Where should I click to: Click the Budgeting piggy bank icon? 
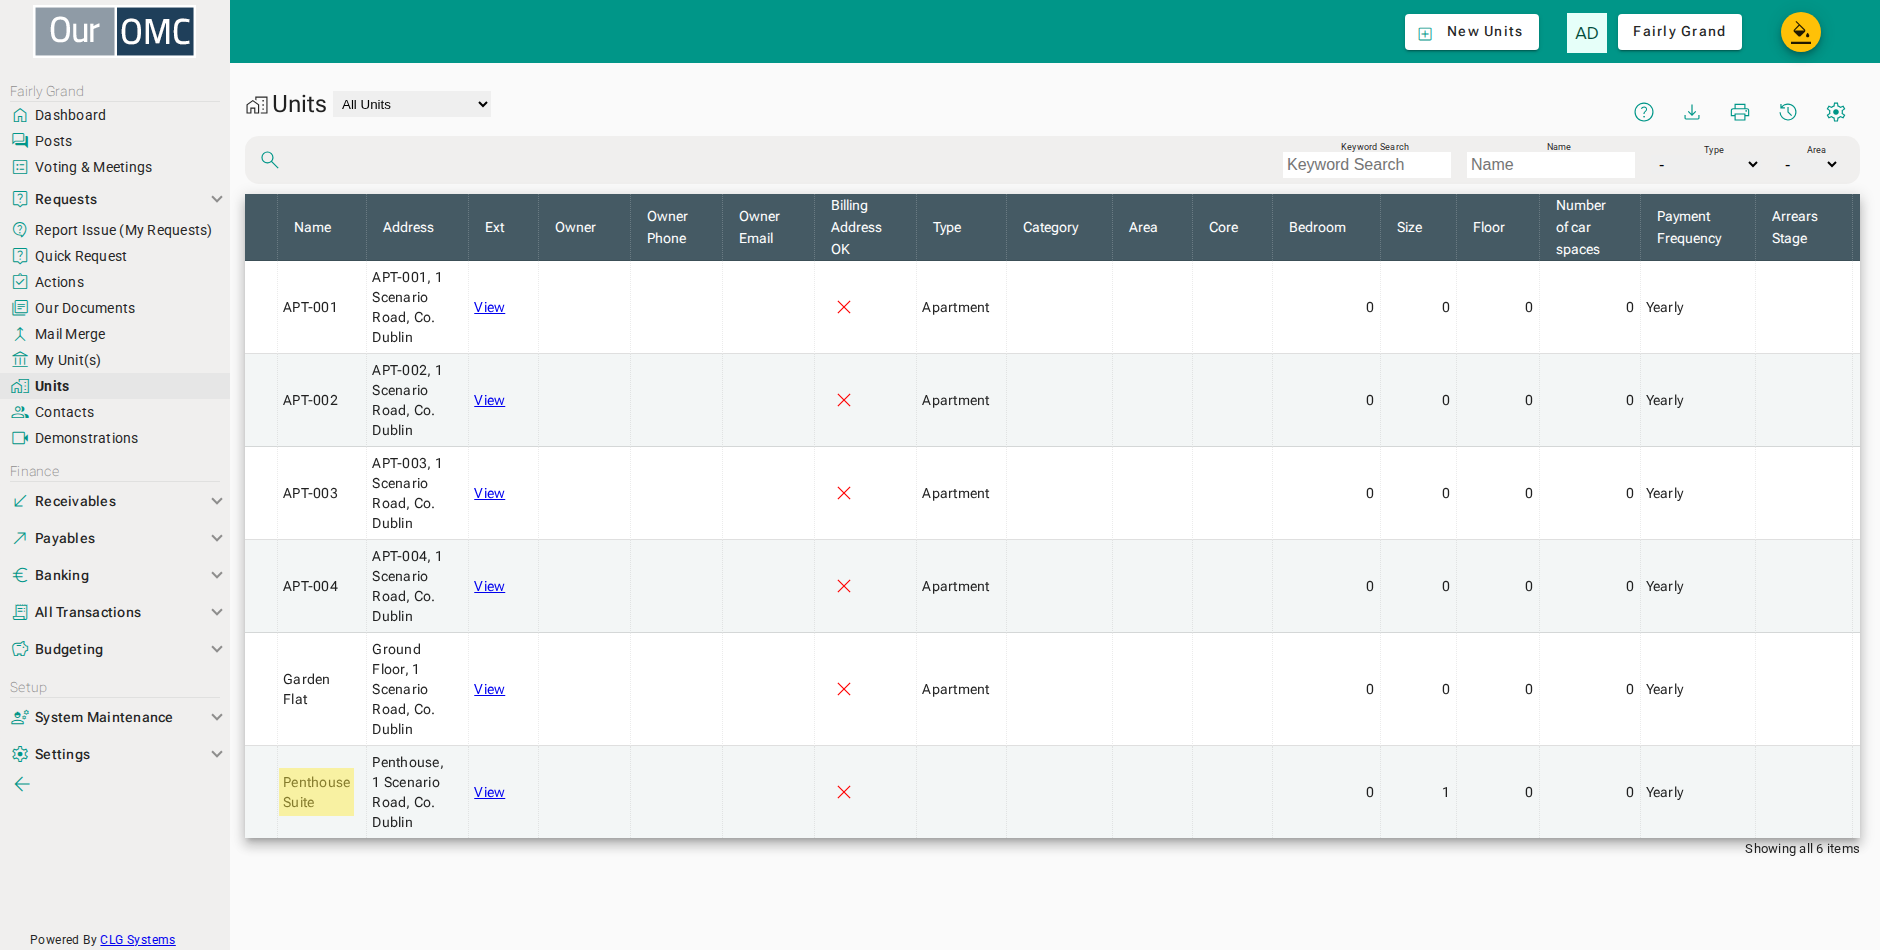point(20,649)
